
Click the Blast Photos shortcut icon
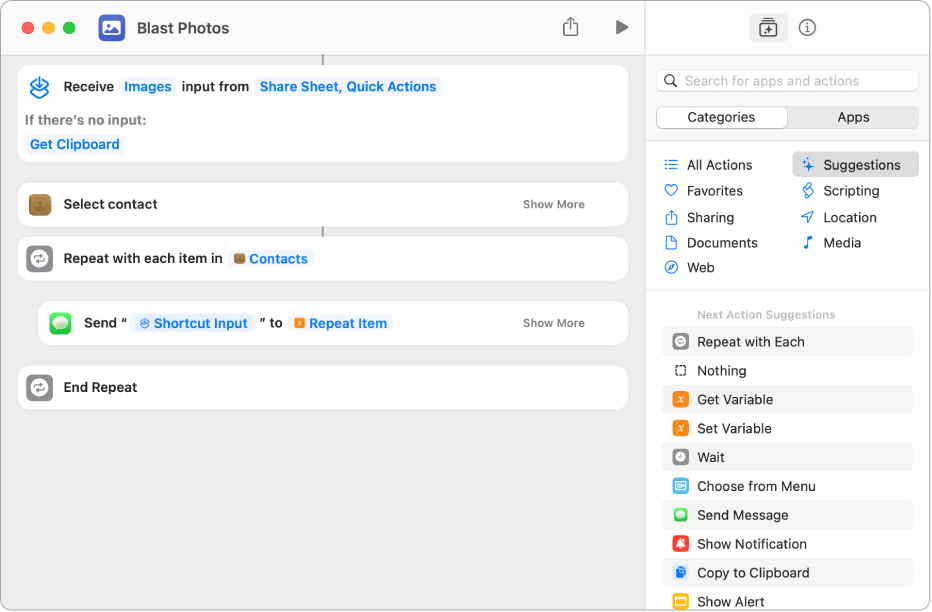tap(112, 28)
